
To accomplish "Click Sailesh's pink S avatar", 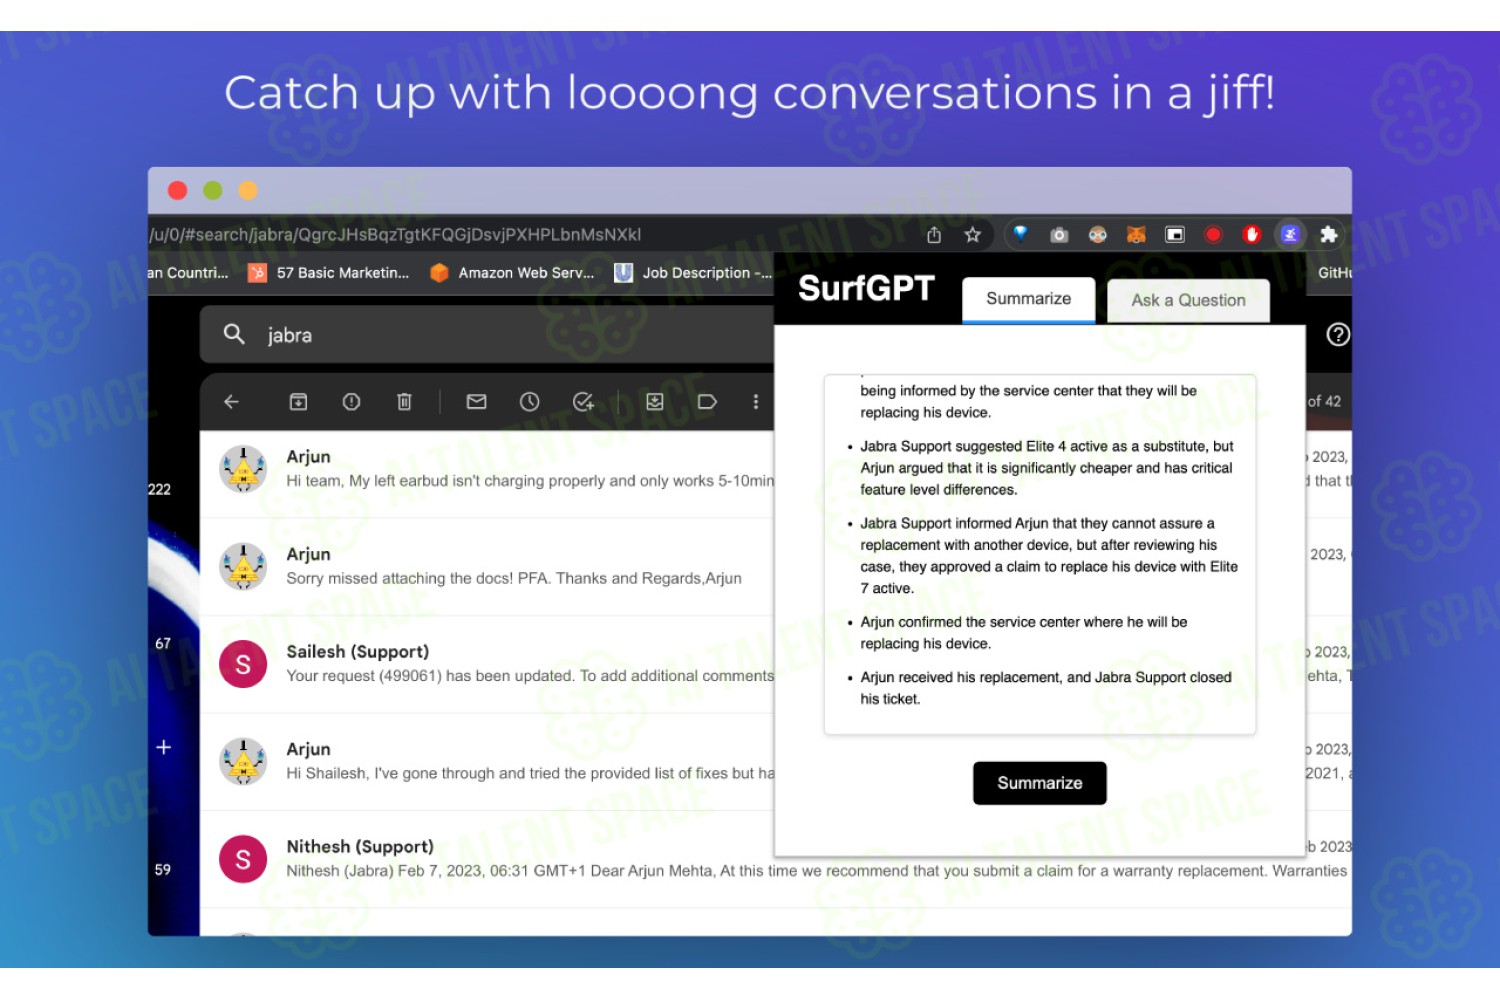I will click(x=243, y=664).
